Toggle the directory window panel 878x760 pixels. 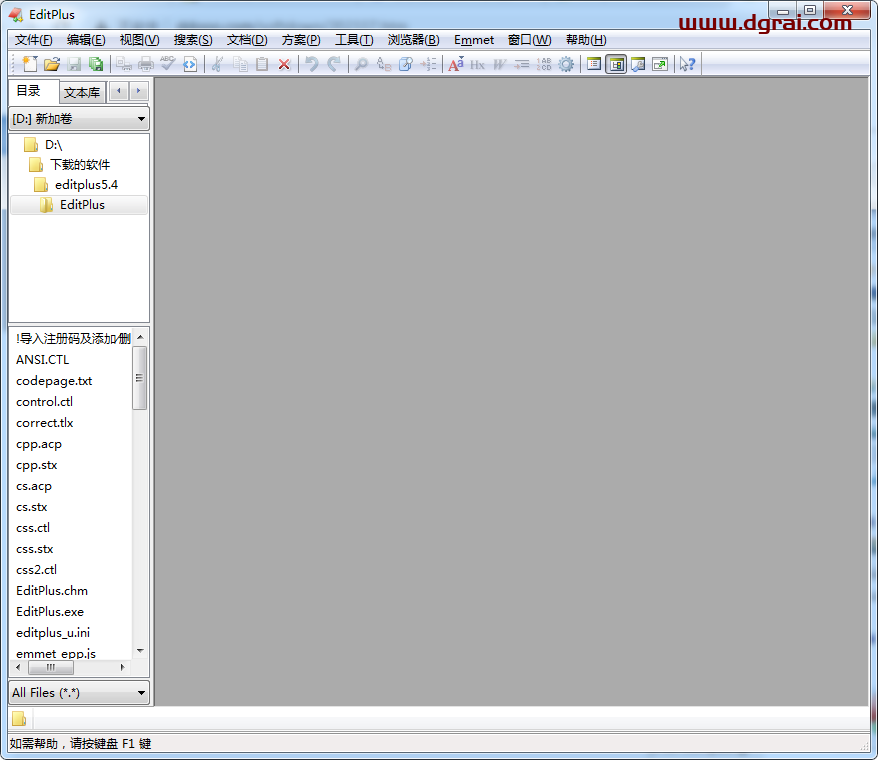[x=616, y=64]
